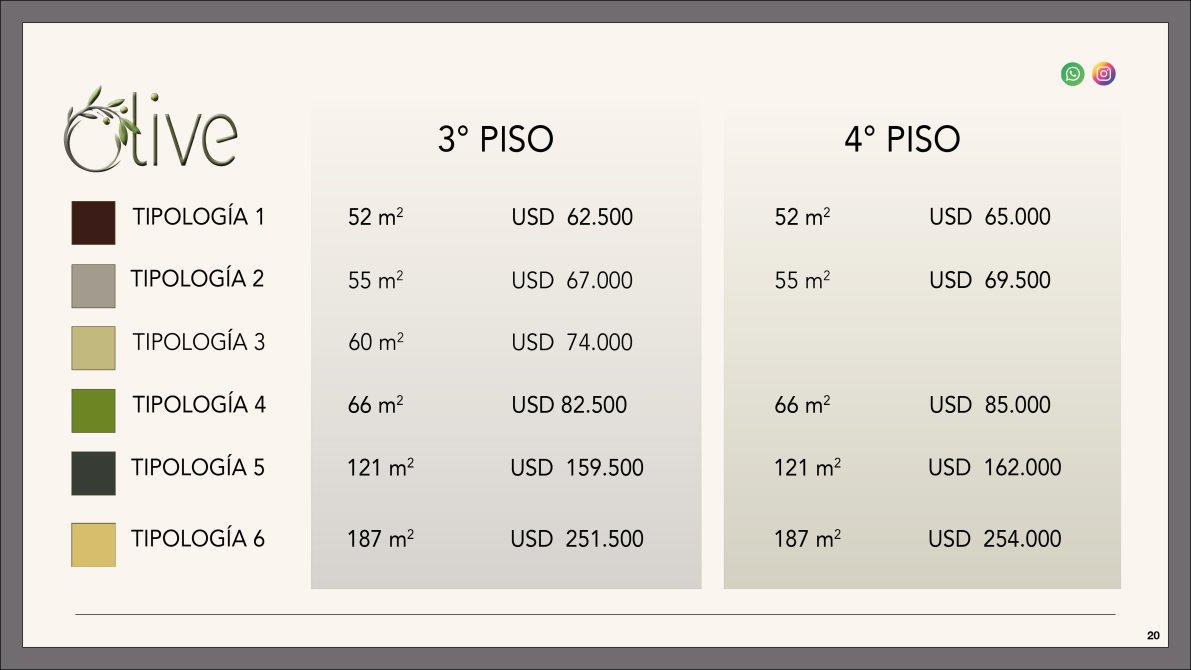1191x670 pixels.
Task: Select the green Tipología 4 swatch
Action: click(x=93, y=411)
